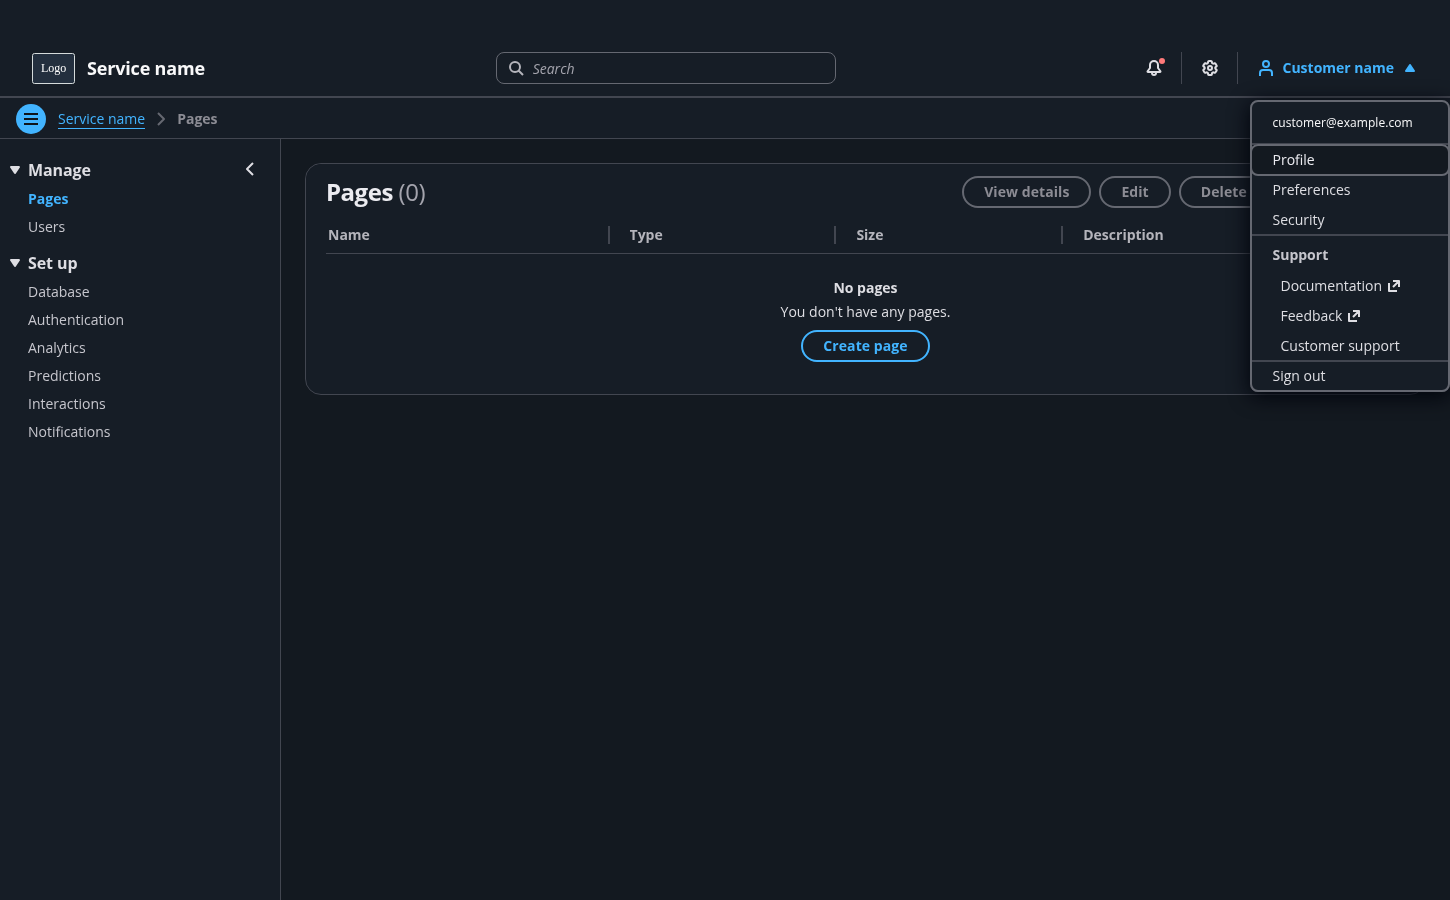Close the Customer name dropdown menu
Screen dimensions: 1450x900
(1337, 68)
